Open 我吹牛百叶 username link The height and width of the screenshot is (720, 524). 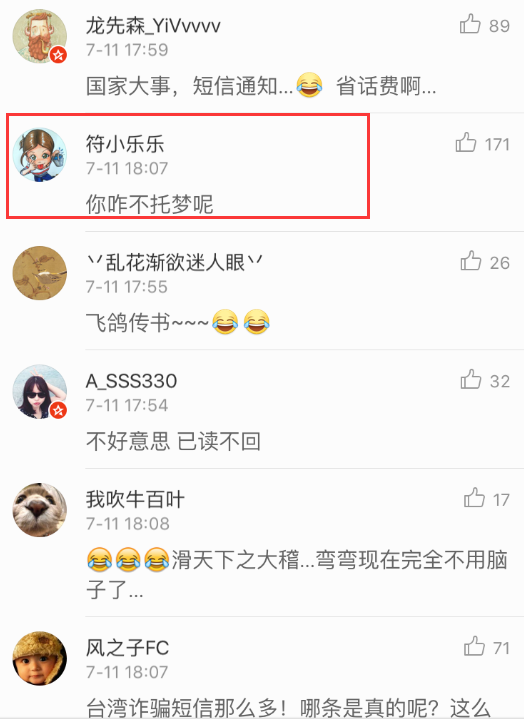coord(135,500)
